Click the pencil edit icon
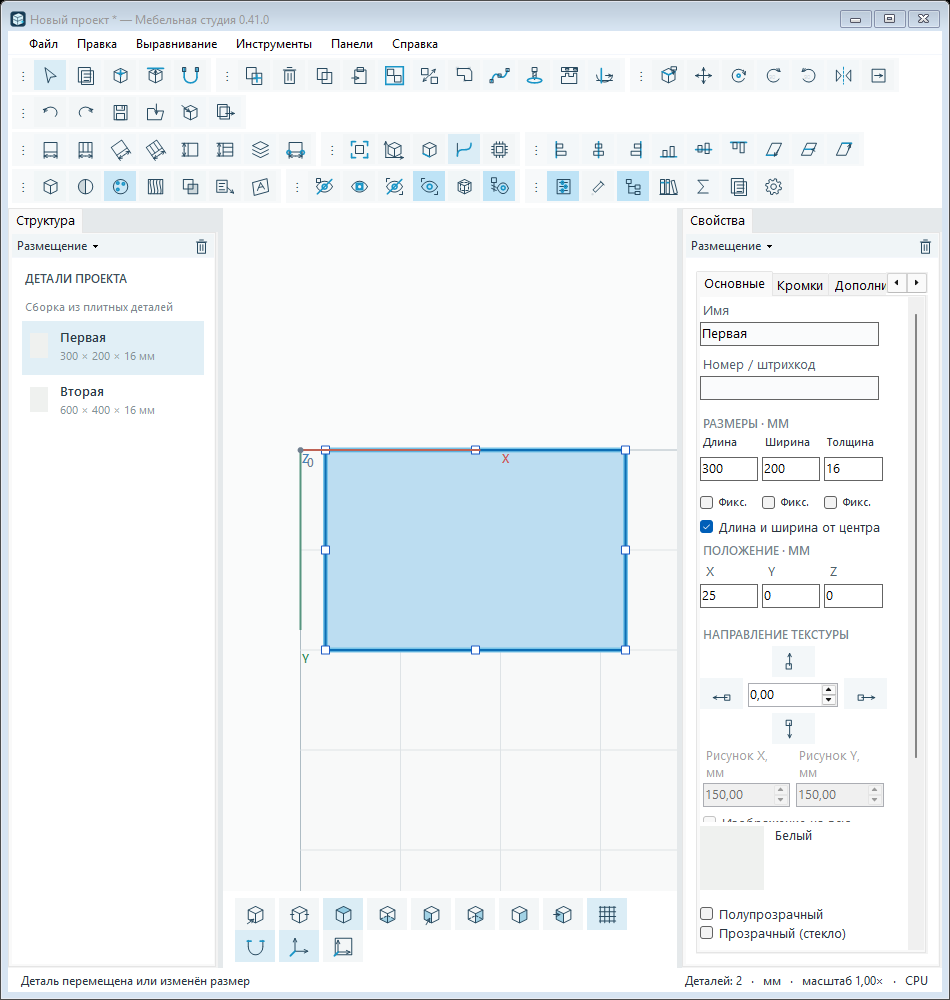The height and width of the screenshot is (1000, 950). click(598, 186)
